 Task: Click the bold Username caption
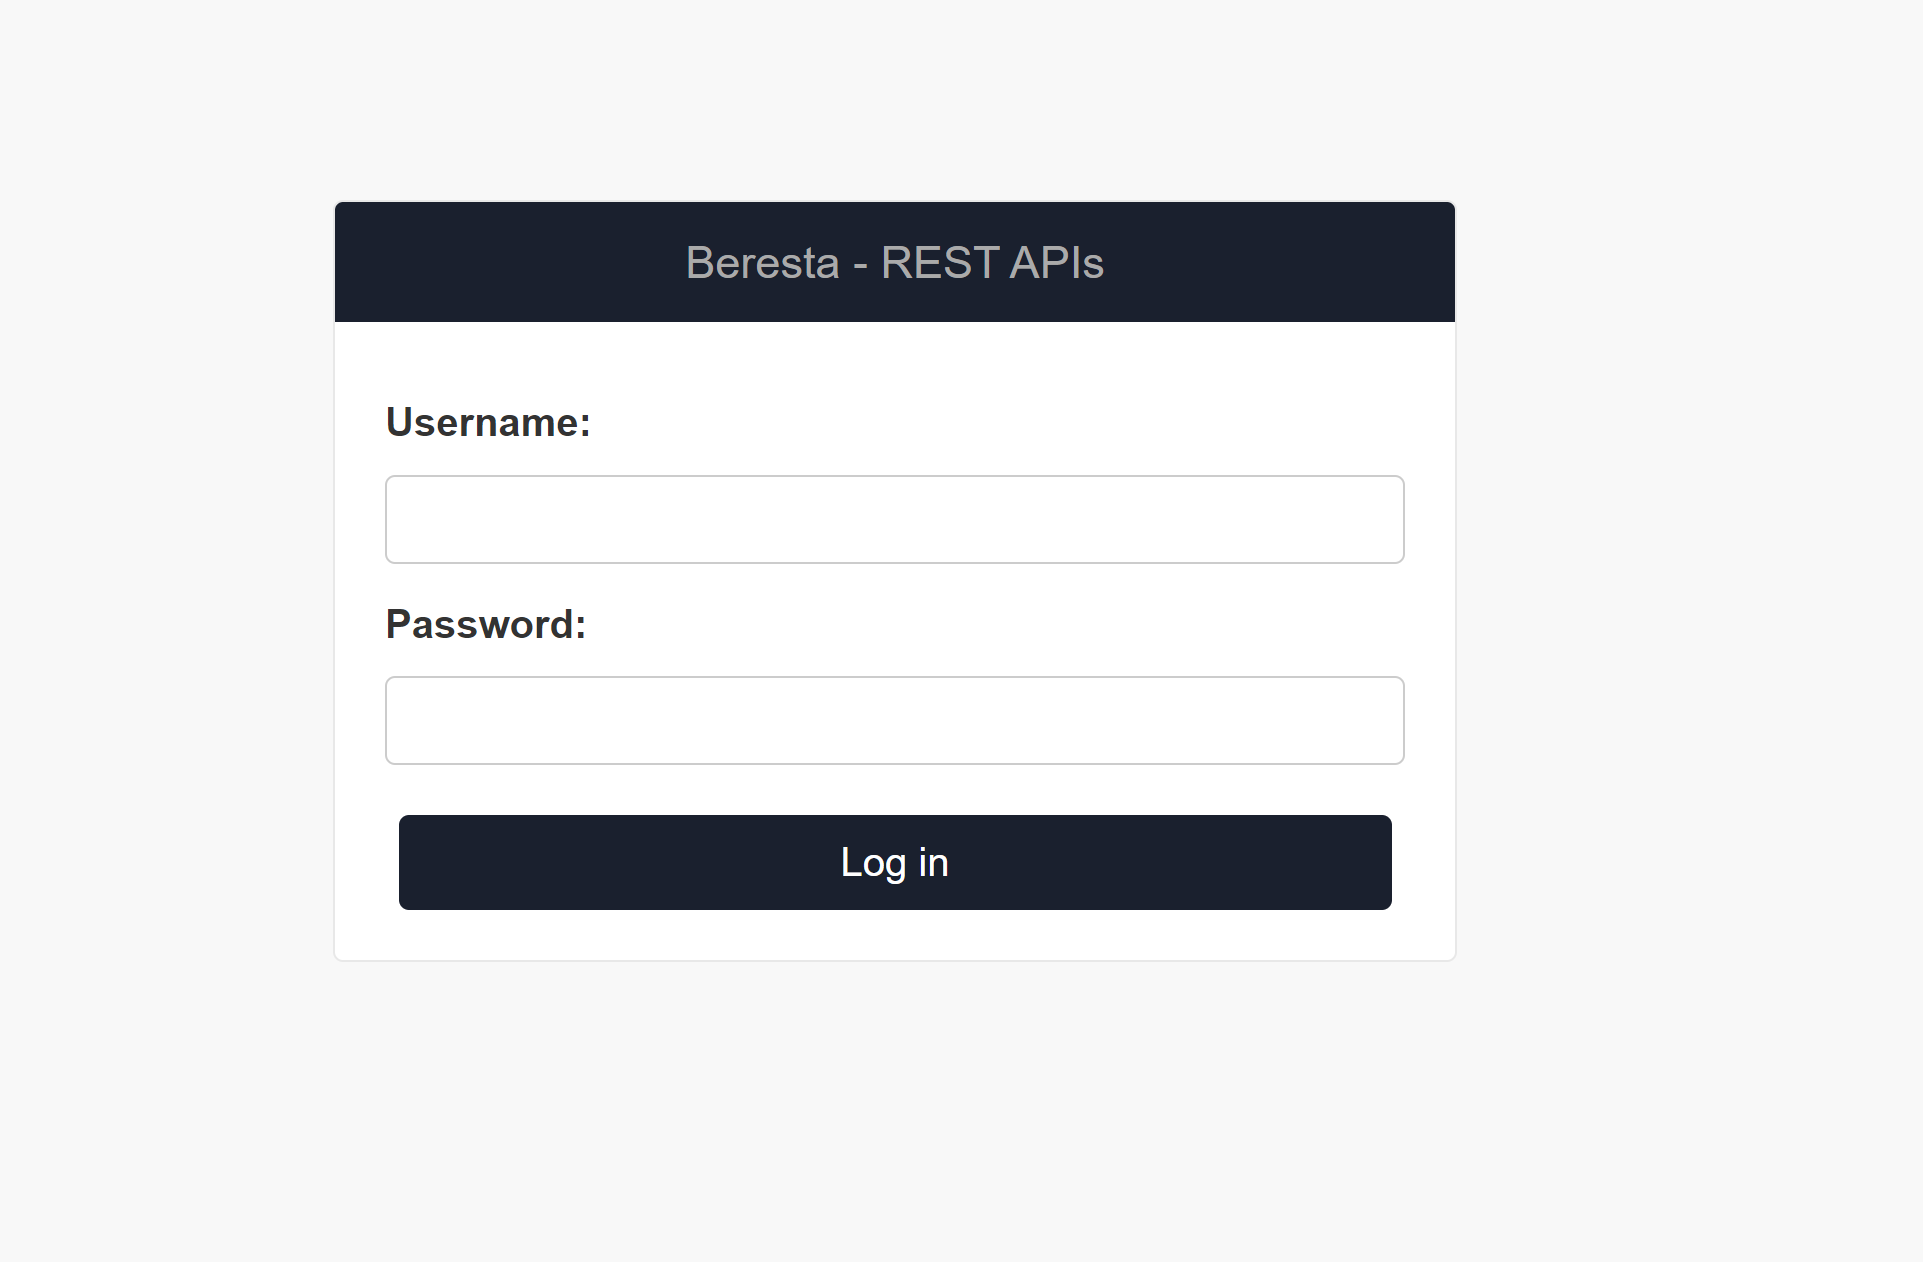tap(488, 422)
